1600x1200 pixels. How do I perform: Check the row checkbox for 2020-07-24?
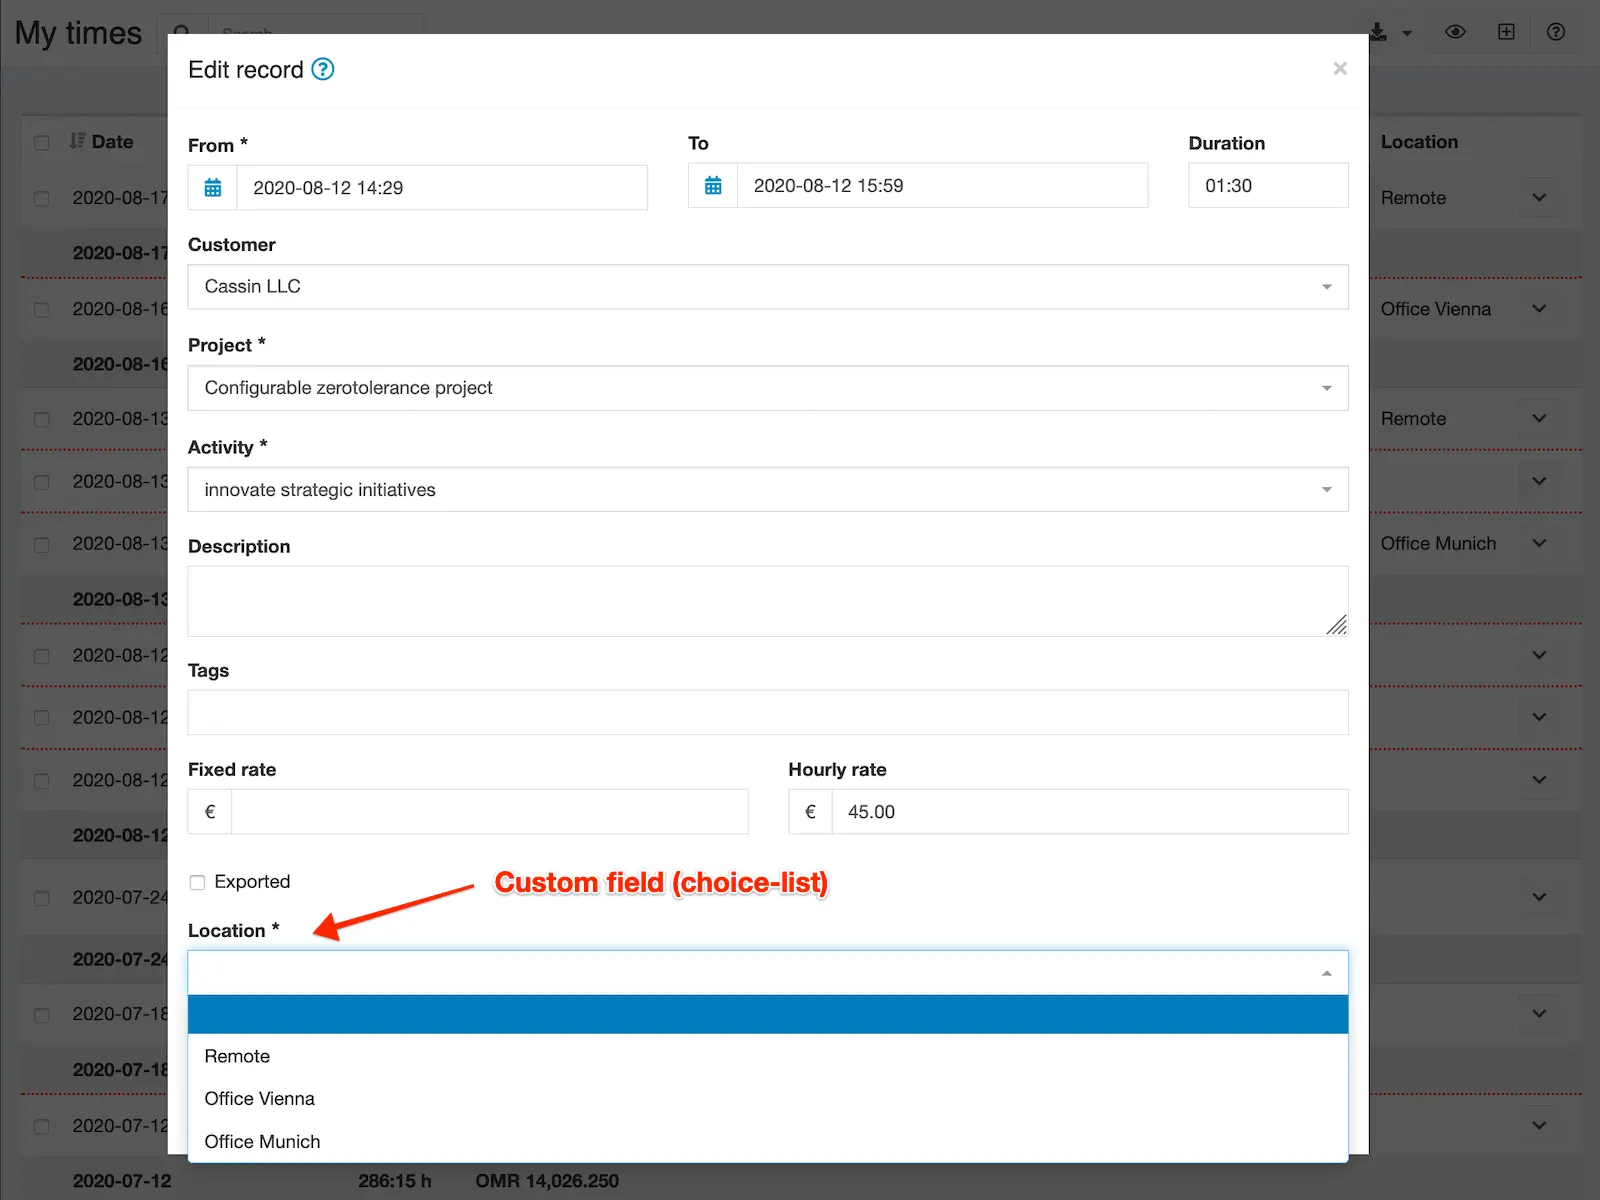pos(42,898)
